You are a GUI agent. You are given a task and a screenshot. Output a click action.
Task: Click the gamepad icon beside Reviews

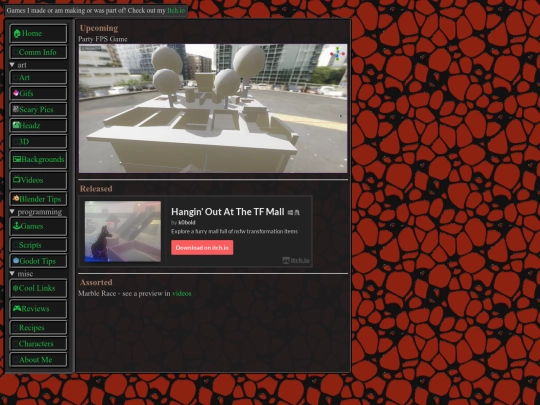pyautogui.click(x=17, y=308)
